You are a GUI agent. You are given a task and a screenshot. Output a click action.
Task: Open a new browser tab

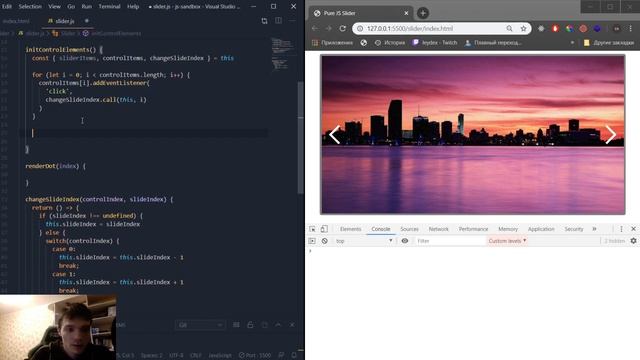click(x=423, y=13)
